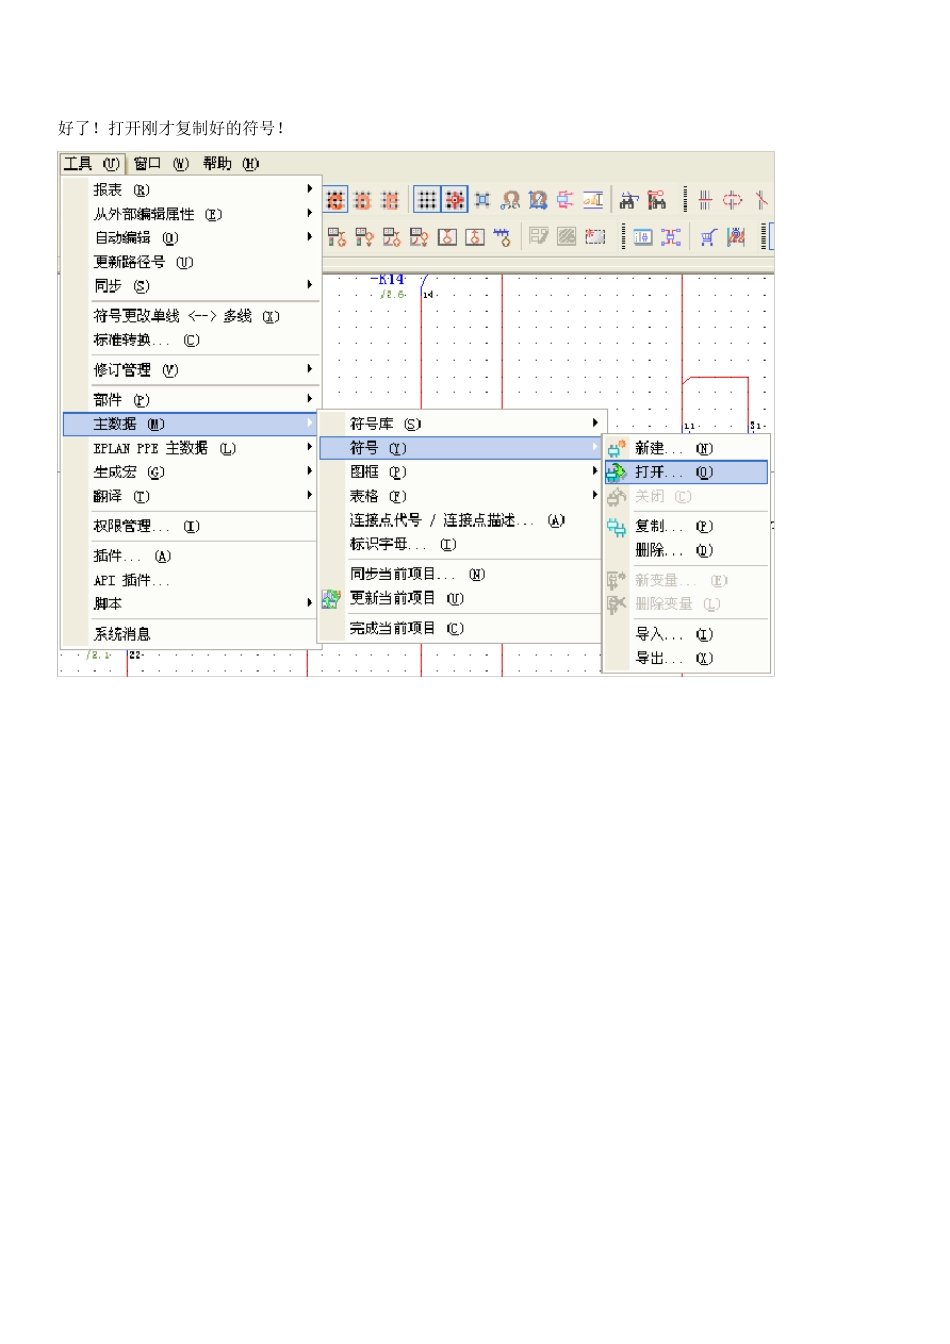Expand 图框 (P) submenu arrow

click(x=595, y=471)
